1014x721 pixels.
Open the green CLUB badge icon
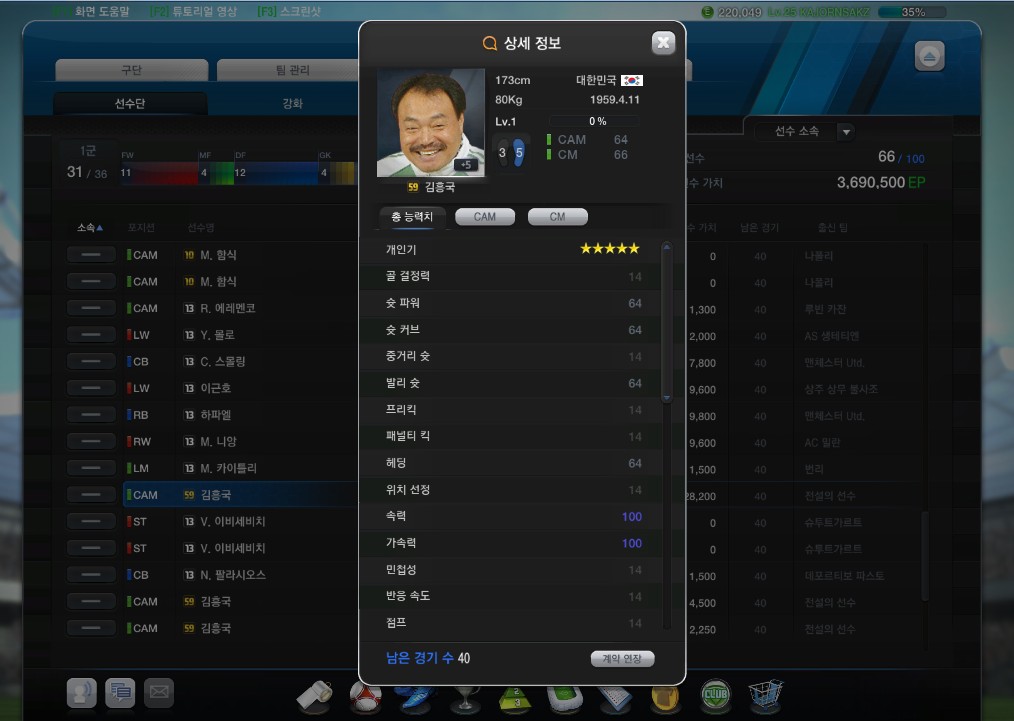point(715,695)
